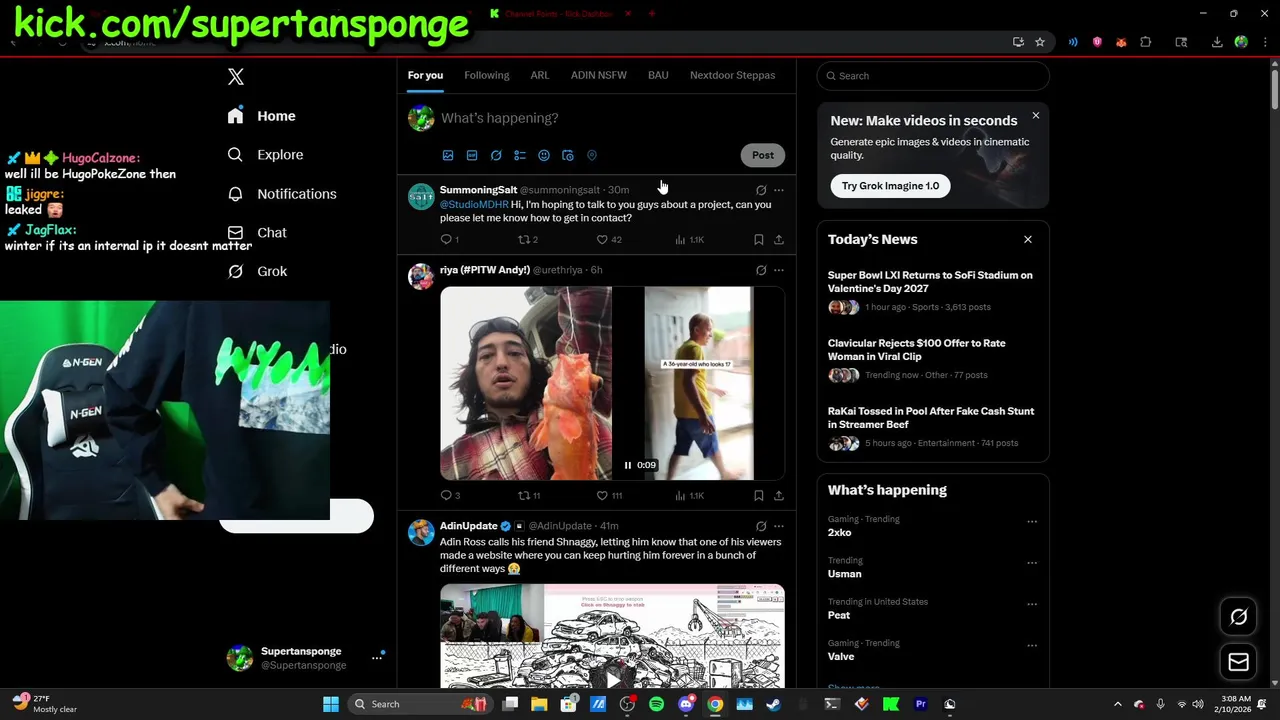Open Windows Start menu

[331, 704]
